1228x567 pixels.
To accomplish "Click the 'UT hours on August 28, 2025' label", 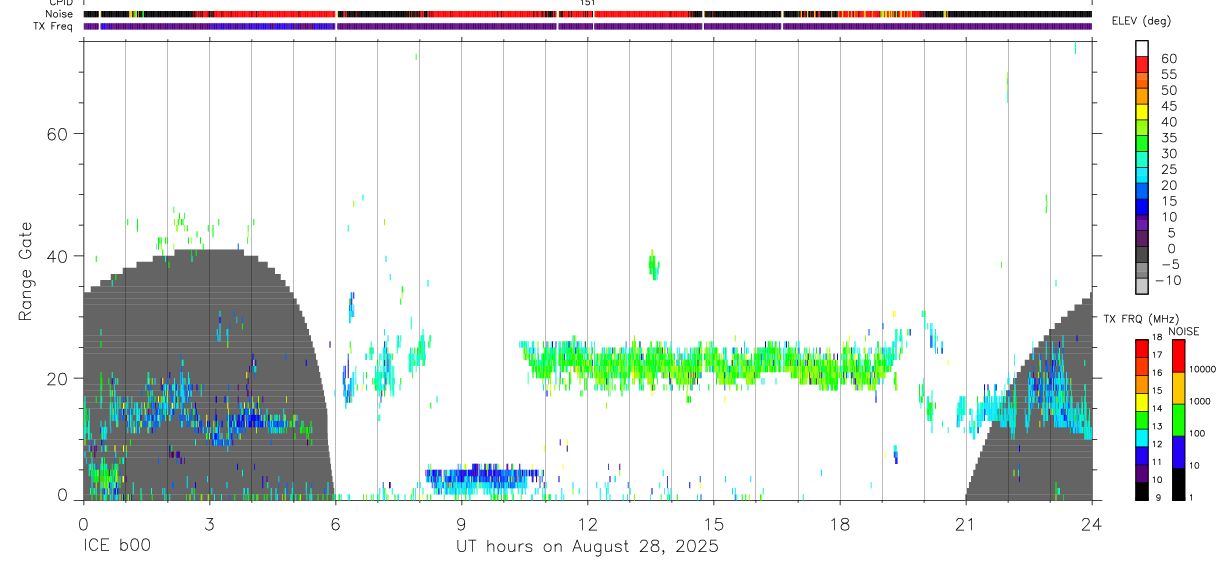I will pyautogui.click(x=587, y=547).
